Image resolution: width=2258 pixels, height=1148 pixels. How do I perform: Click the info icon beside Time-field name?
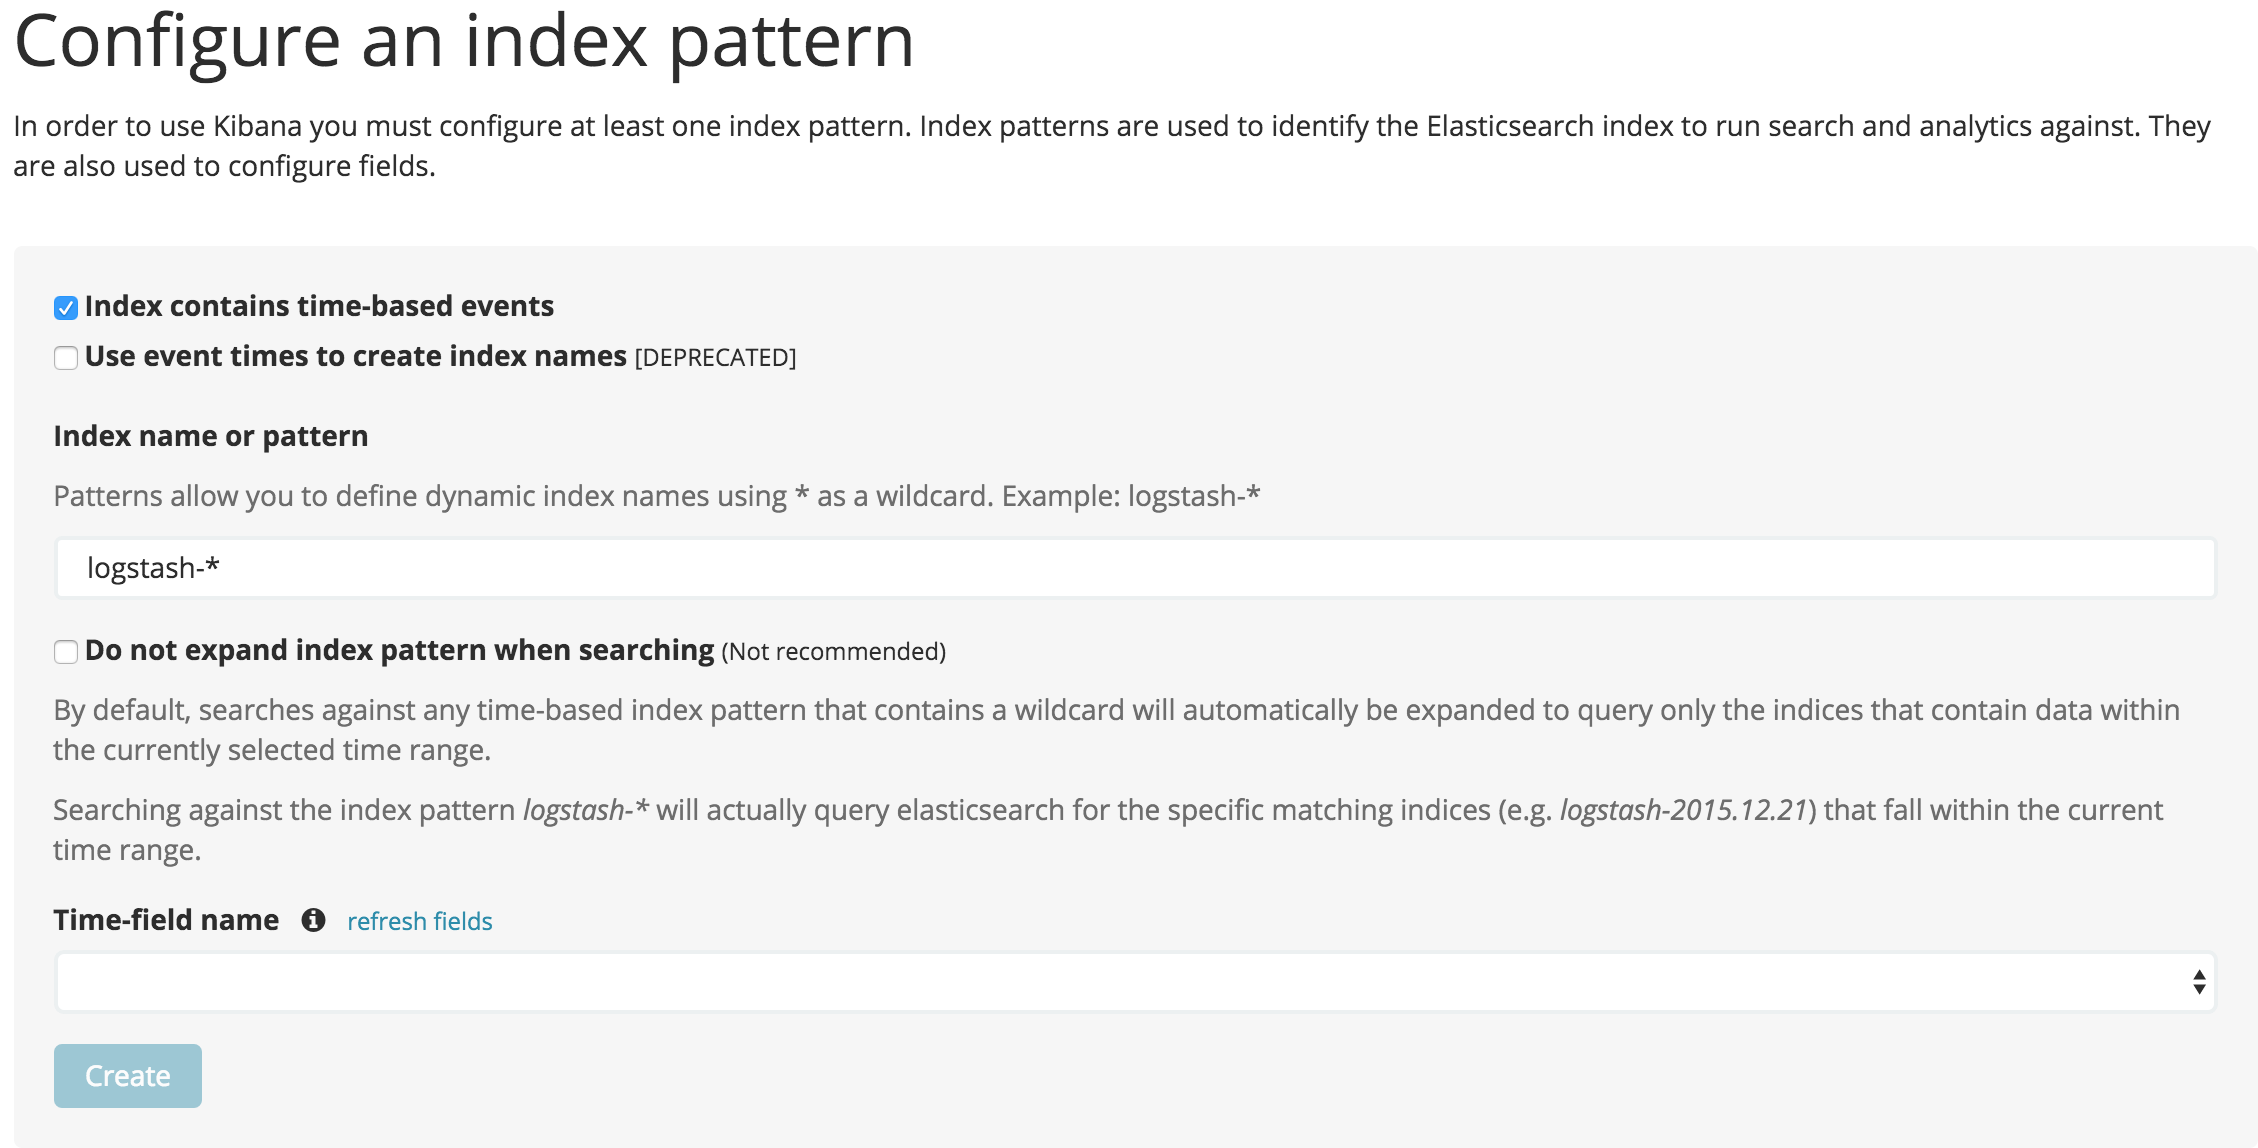click(313, 919)
